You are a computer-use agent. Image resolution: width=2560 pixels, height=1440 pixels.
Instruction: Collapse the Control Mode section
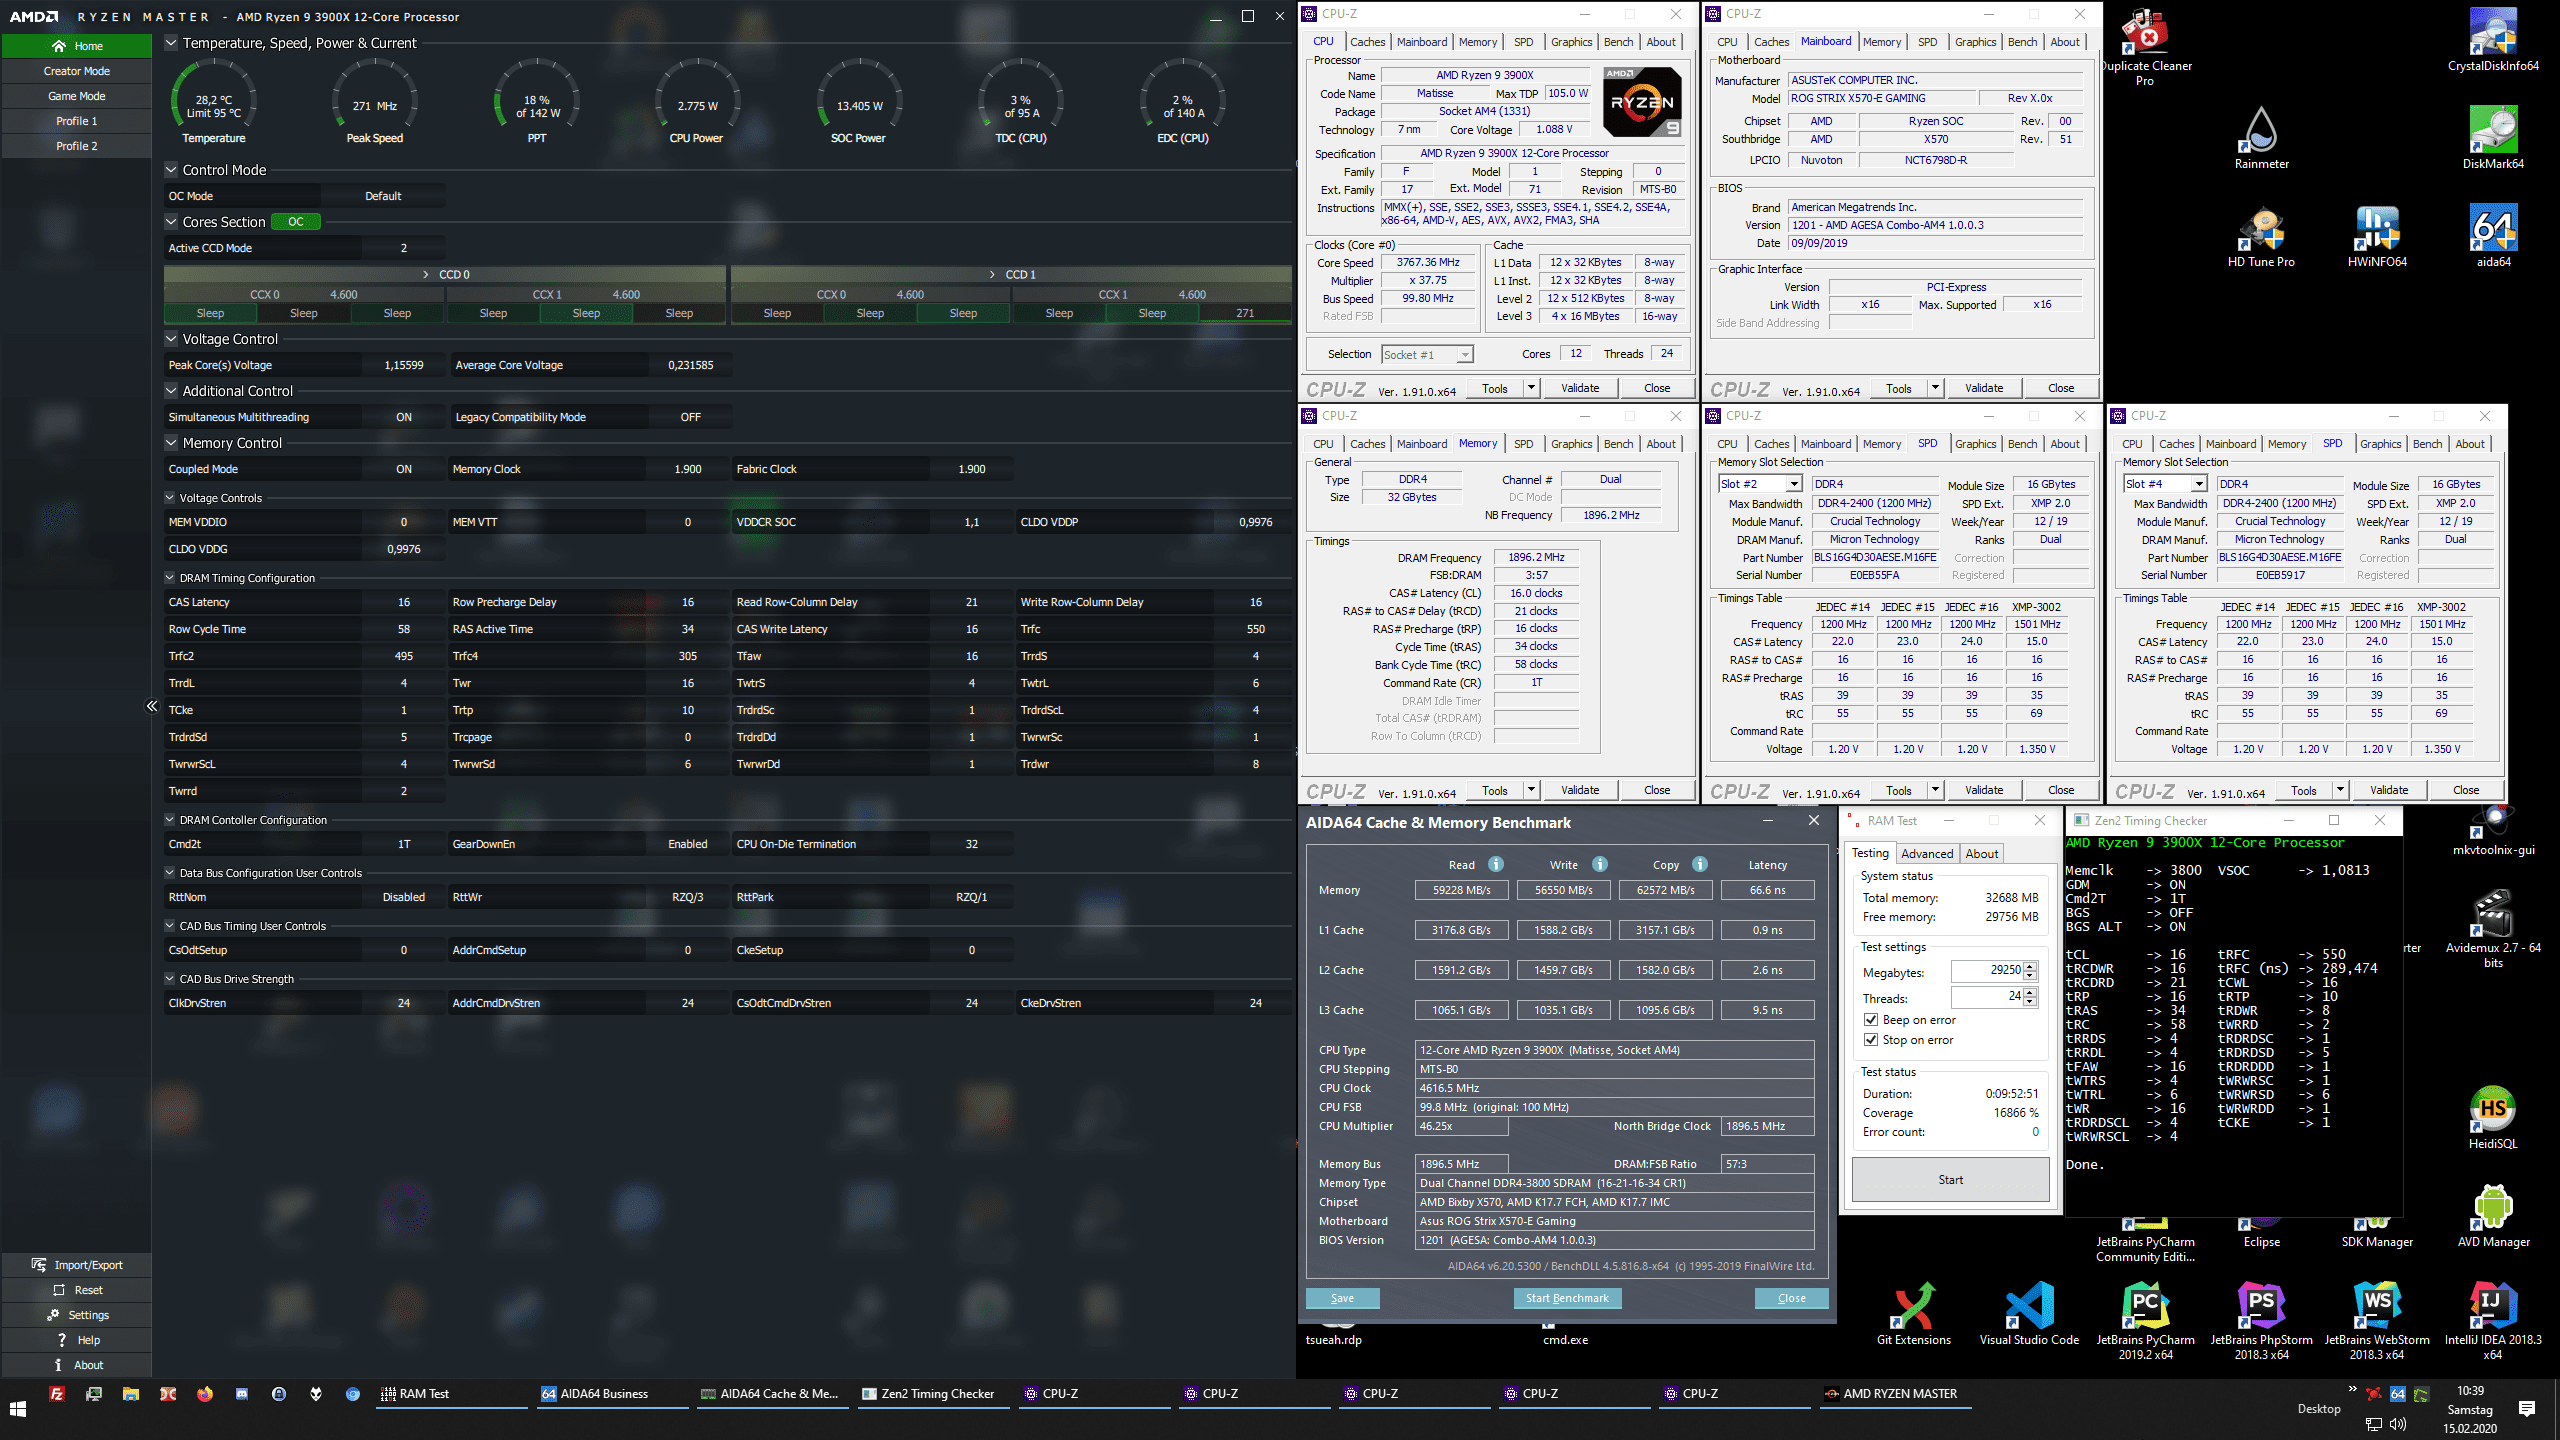click(171, 170)
